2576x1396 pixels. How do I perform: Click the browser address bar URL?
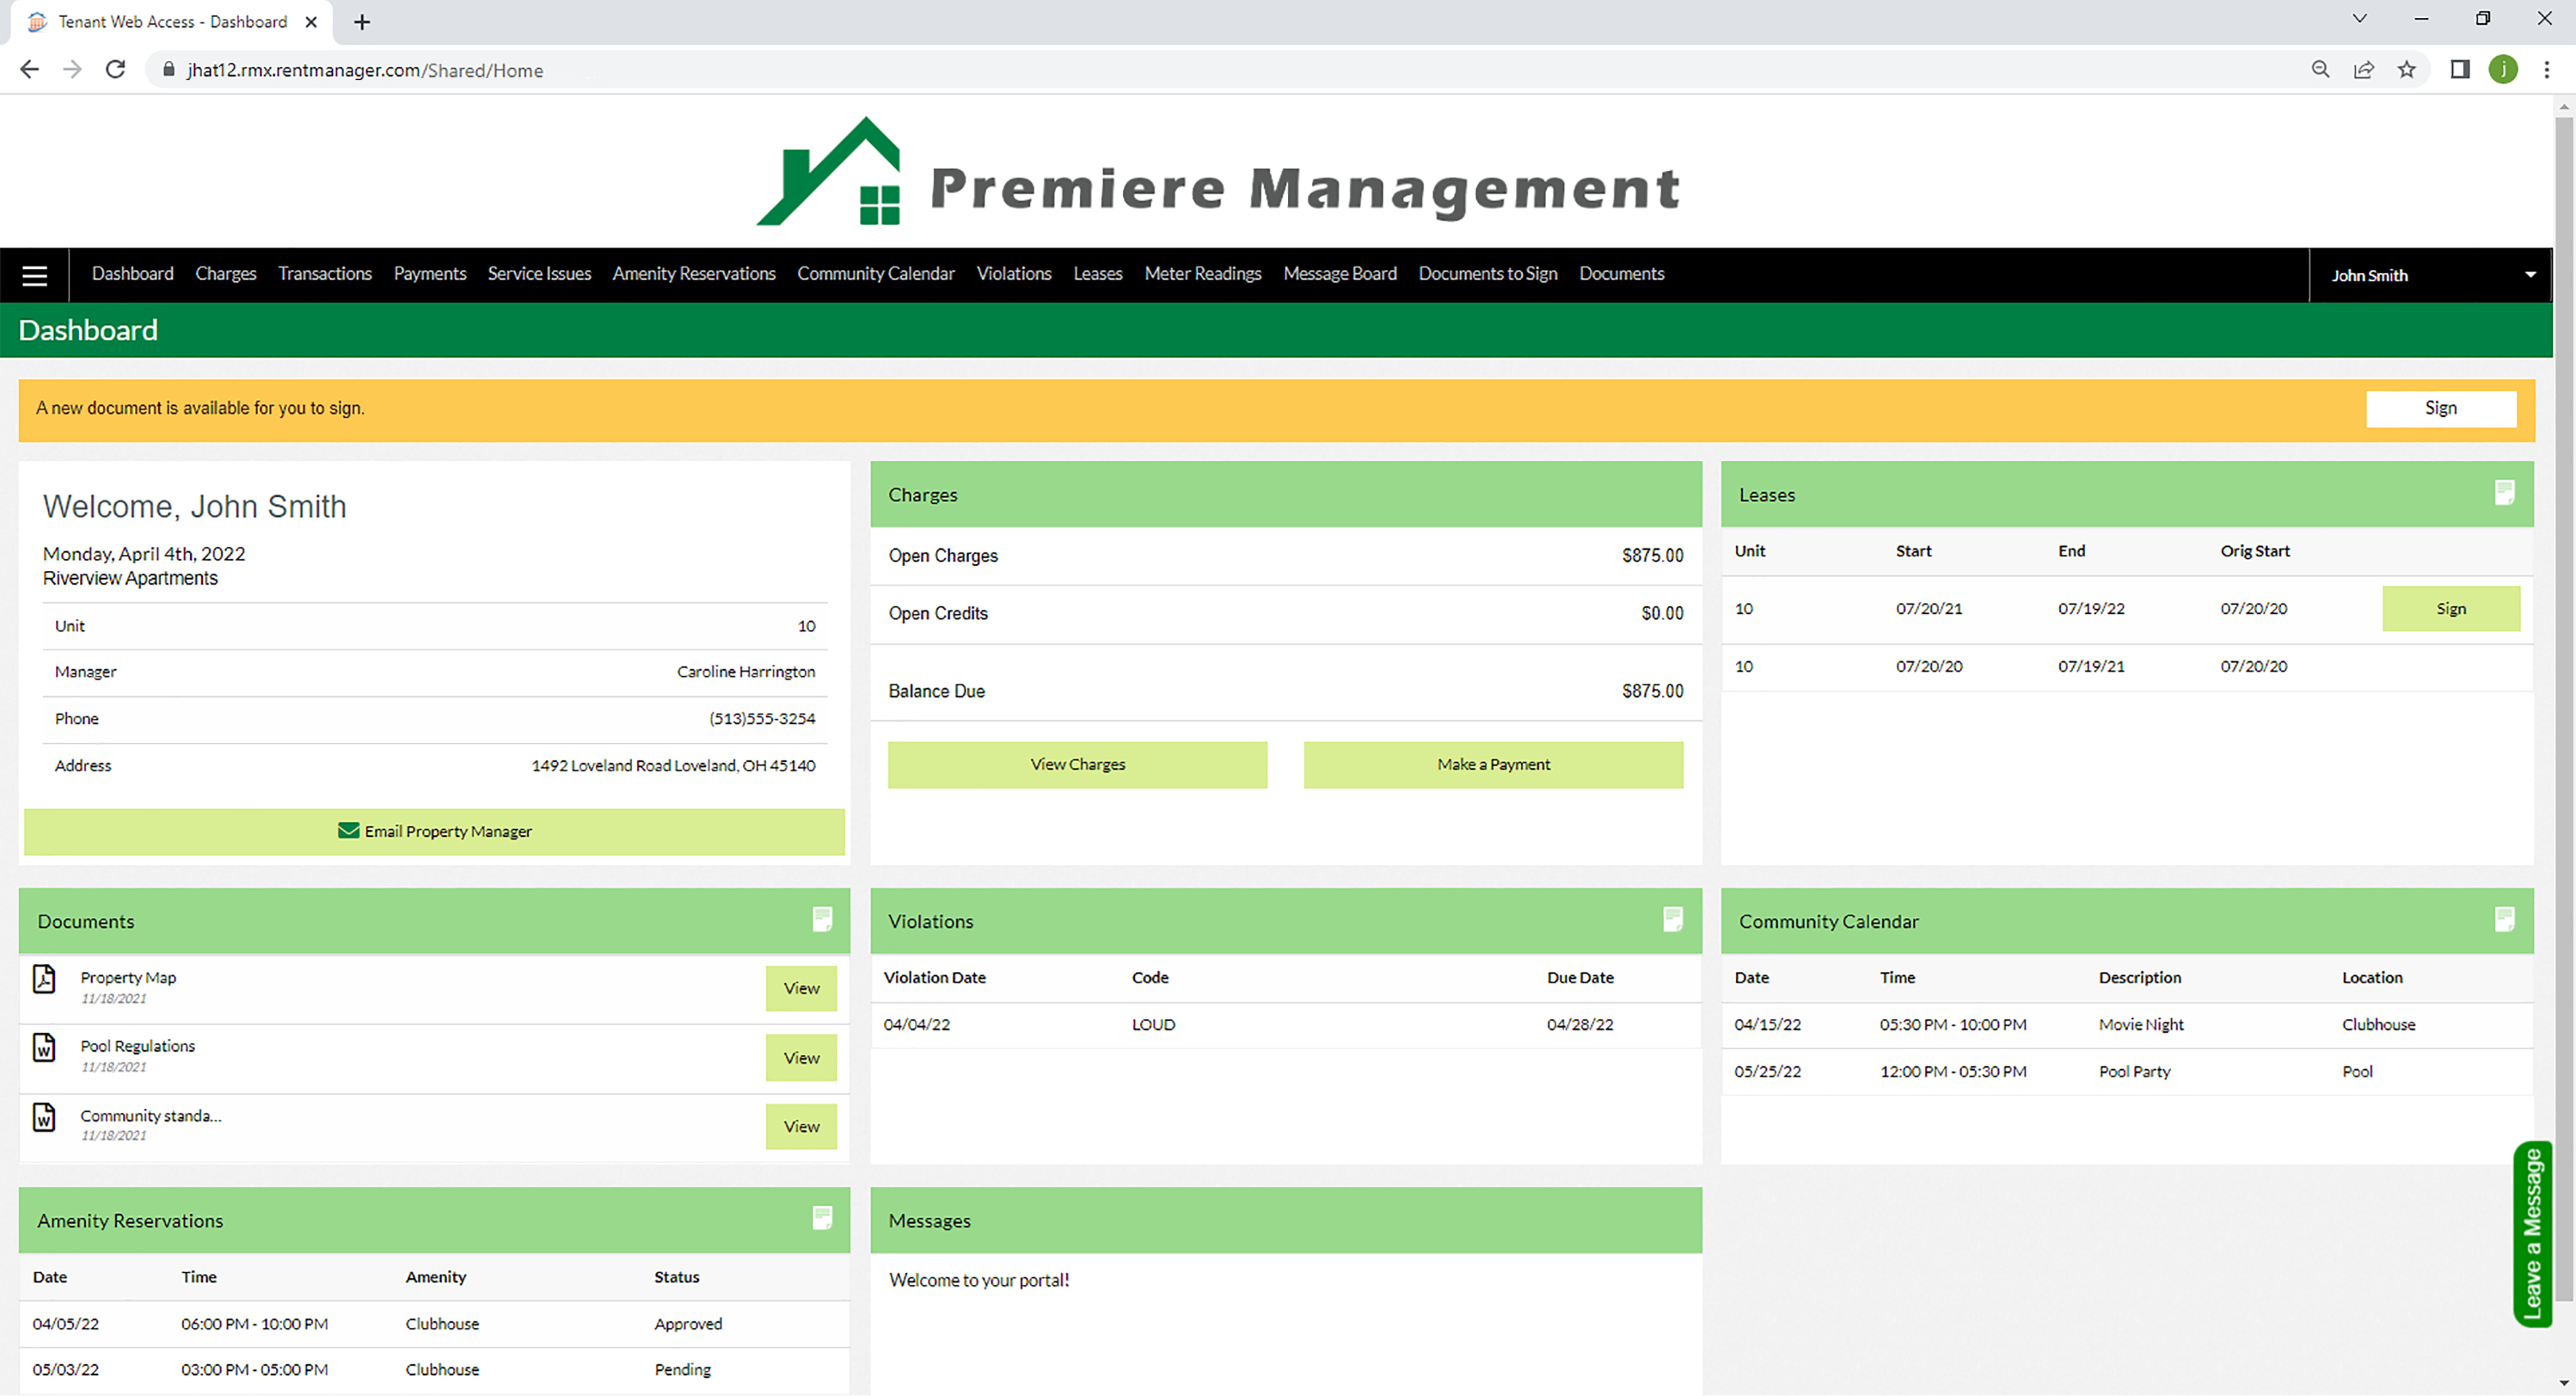coord(365,70)
